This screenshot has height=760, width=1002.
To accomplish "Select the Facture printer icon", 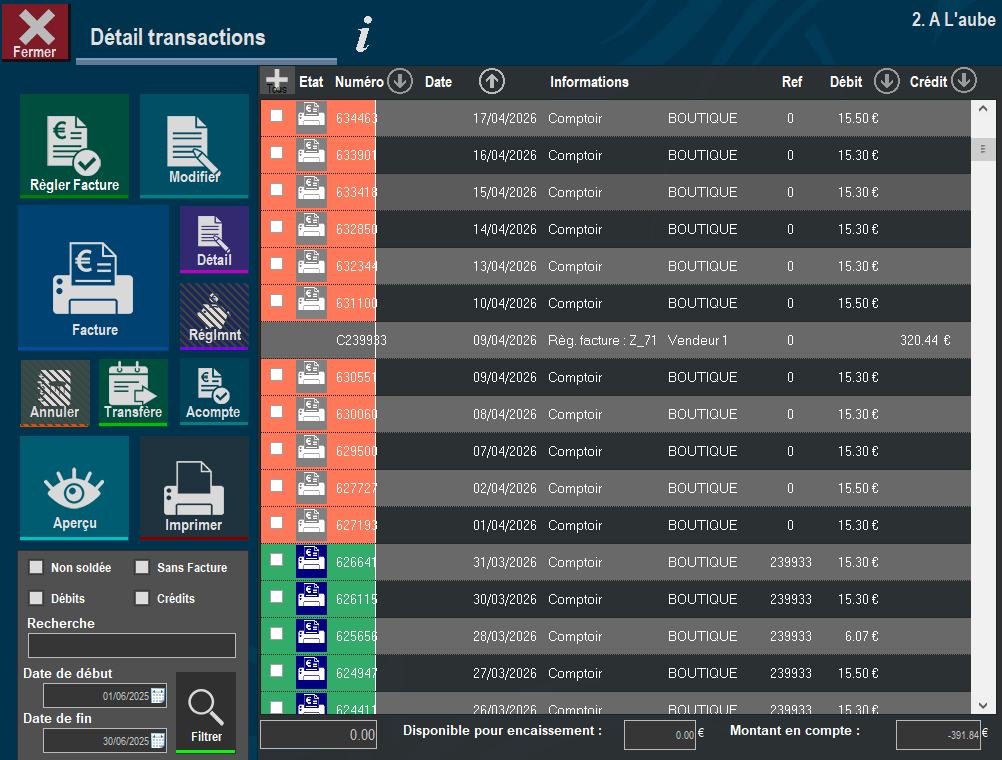I will (x=94, y=278).
